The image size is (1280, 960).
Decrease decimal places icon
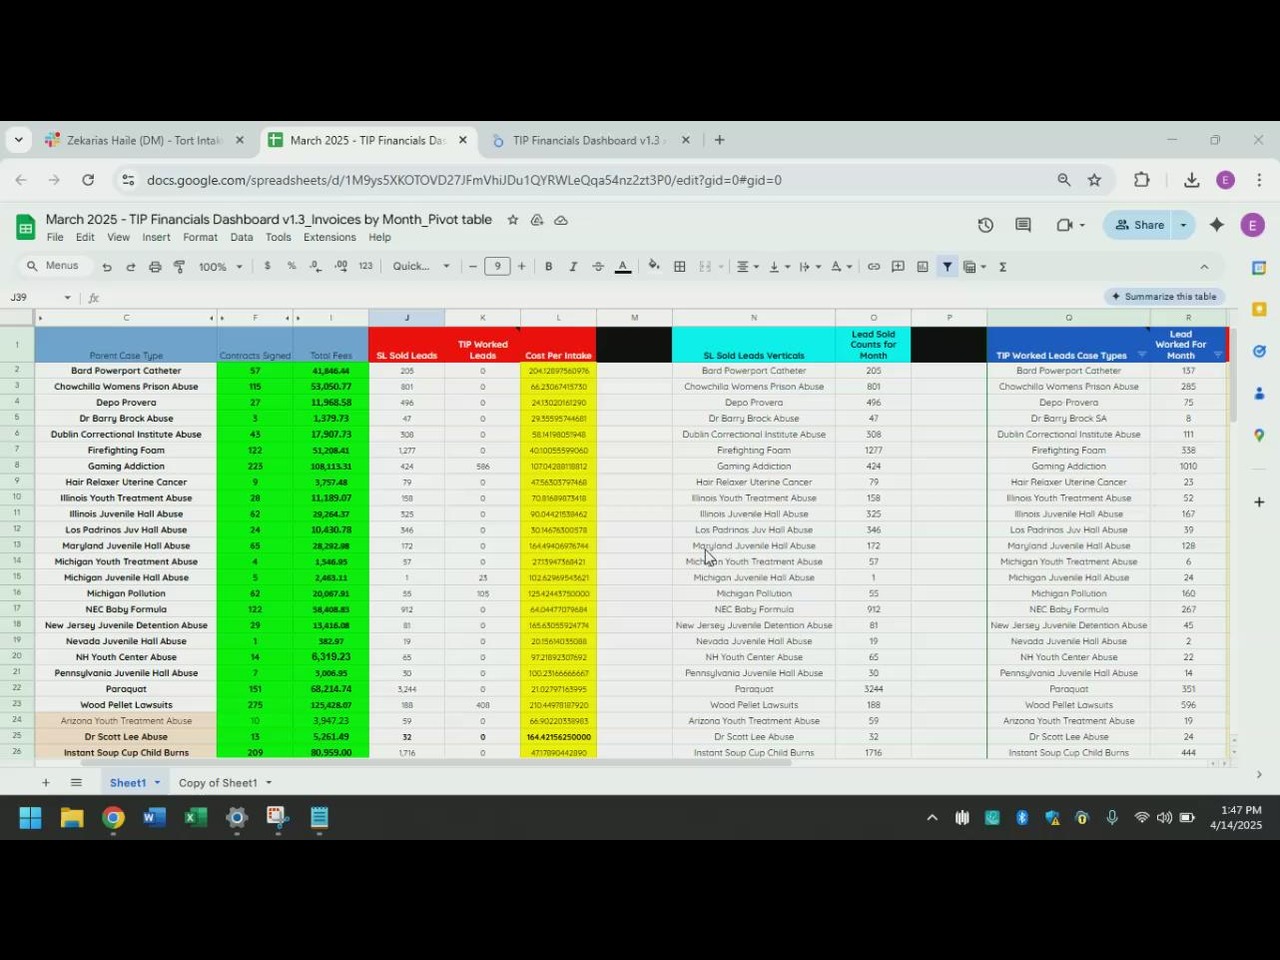click(x=316, y=266)
